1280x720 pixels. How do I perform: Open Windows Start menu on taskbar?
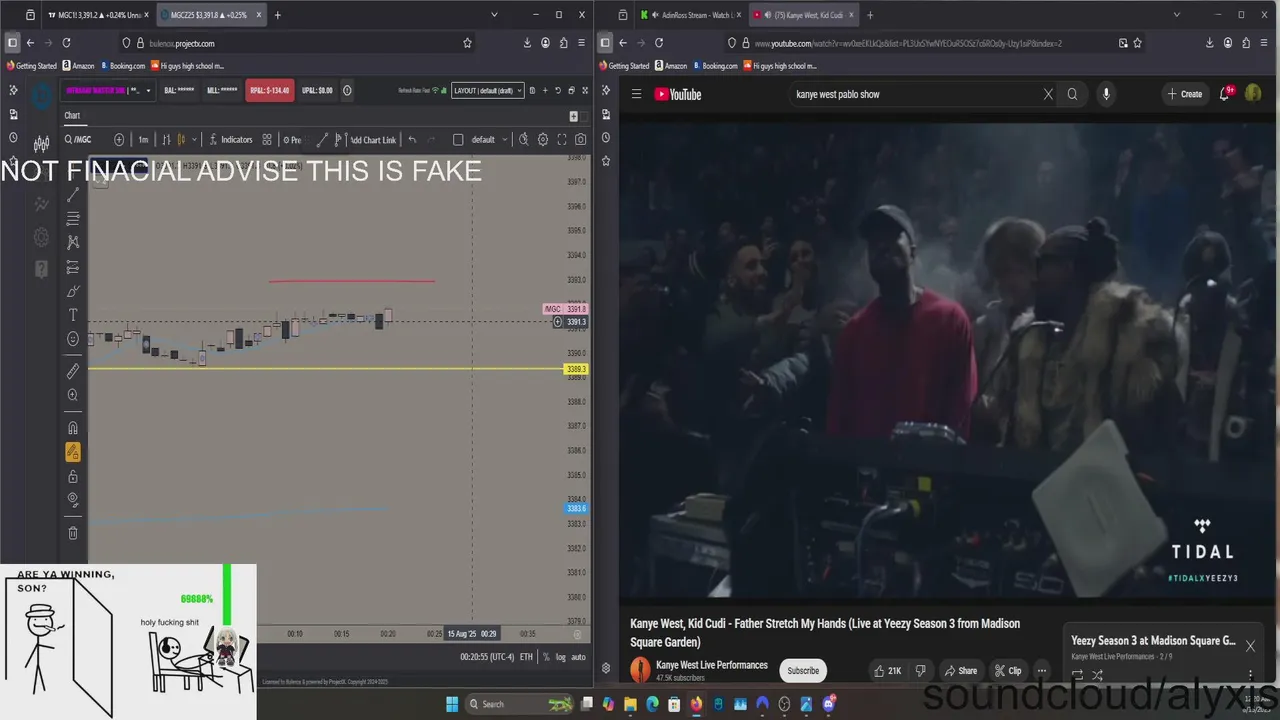451,704
